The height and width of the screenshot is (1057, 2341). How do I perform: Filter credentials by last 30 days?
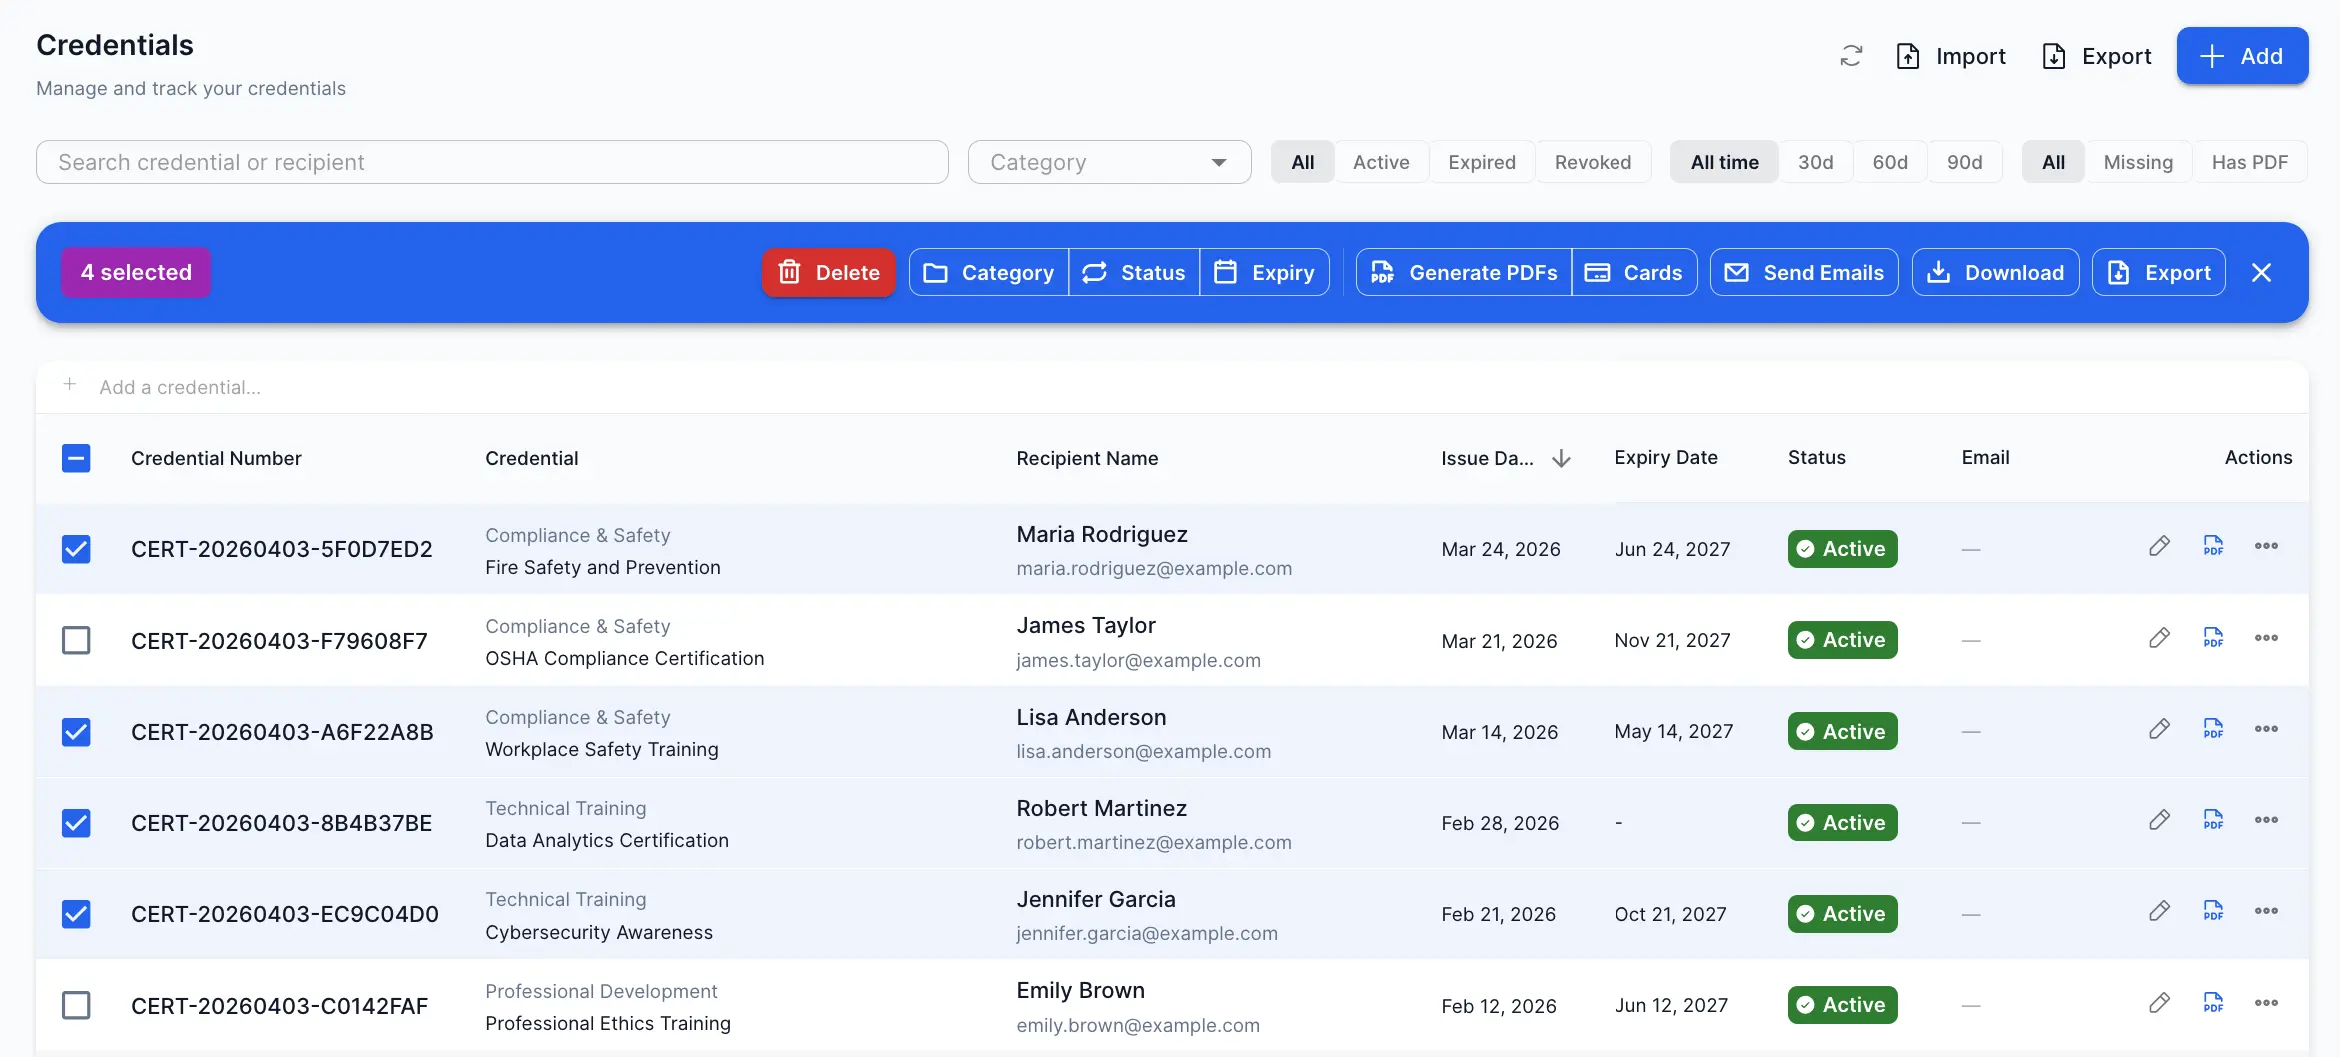click(x=1816, y=161)
